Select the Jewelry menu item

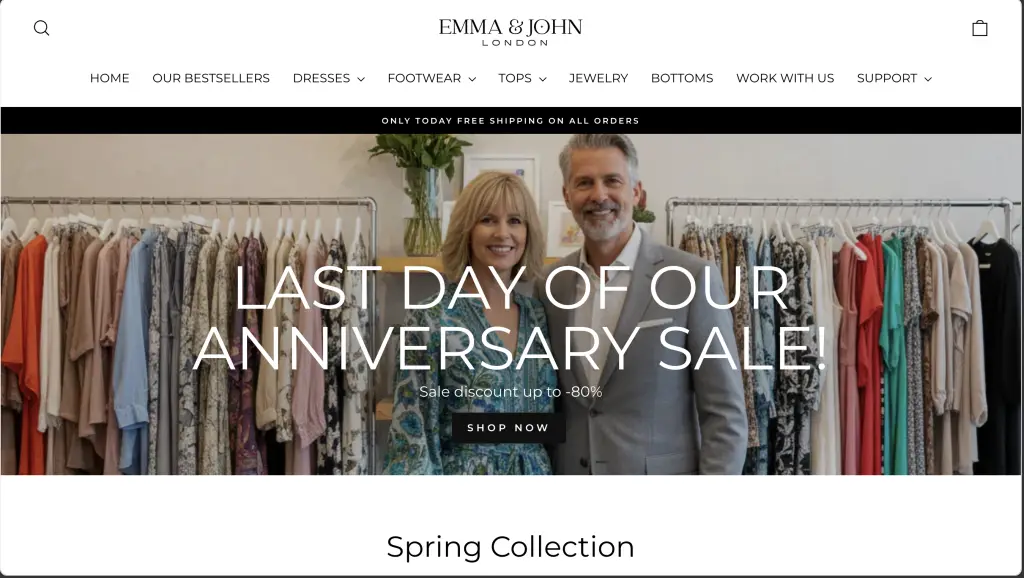(598, 78)
